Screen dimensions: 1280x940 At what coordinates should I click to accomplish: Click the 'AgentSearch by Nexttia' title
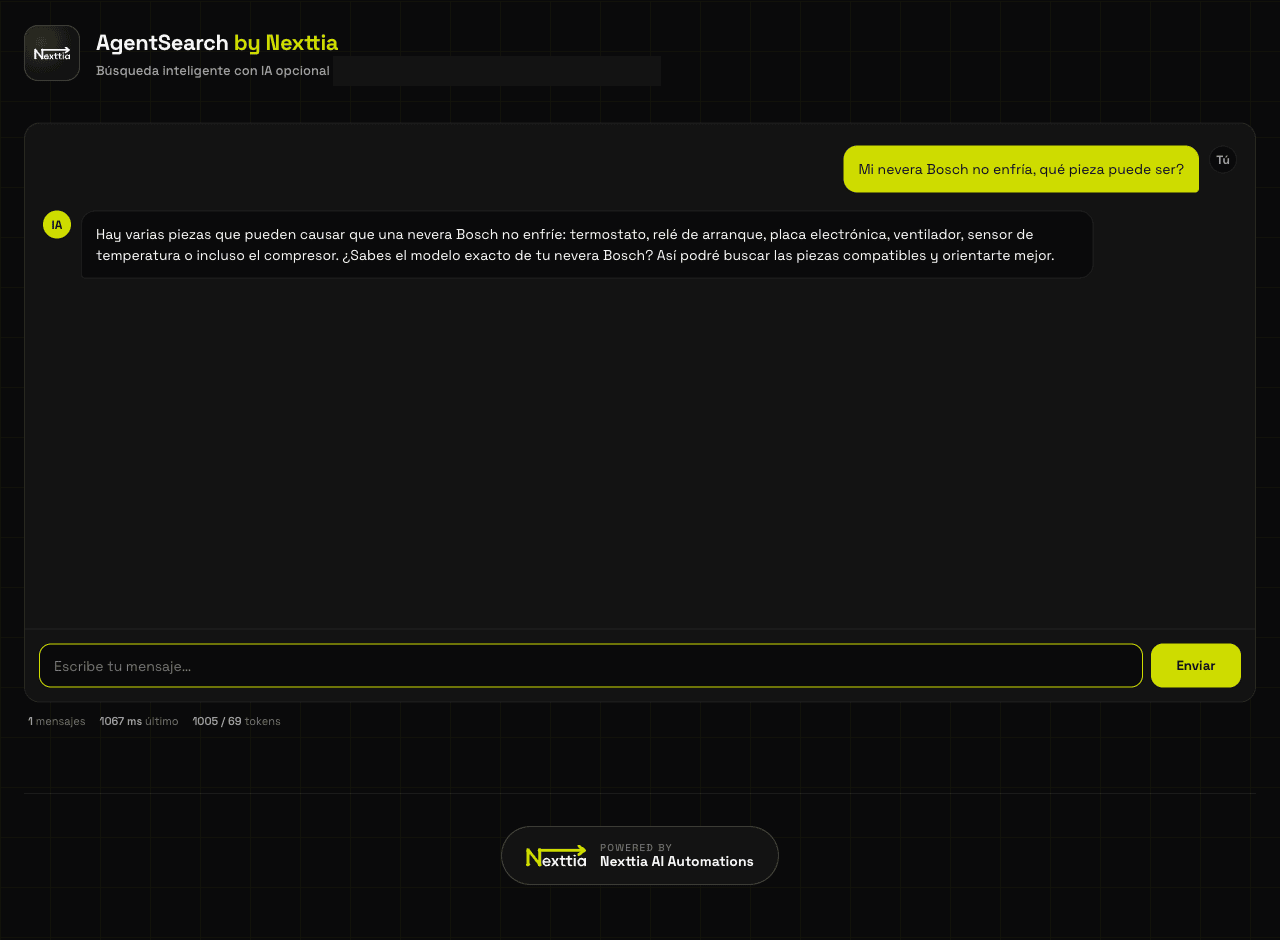point(217,43)
